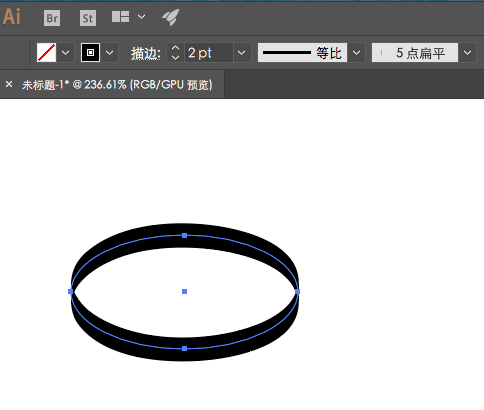Viewport: 484px width, 410px height.
Task: Open the 等比 width profile dropdown
Action: (x=356, y=53)
